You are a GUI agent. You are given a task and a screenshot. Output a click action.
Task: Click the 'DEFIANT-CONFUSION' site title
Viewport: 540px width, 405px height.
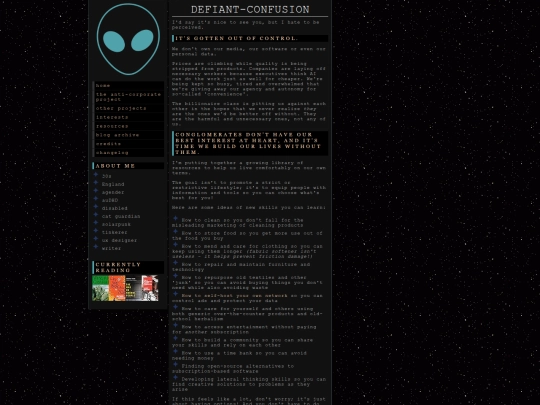click(250, 10)
